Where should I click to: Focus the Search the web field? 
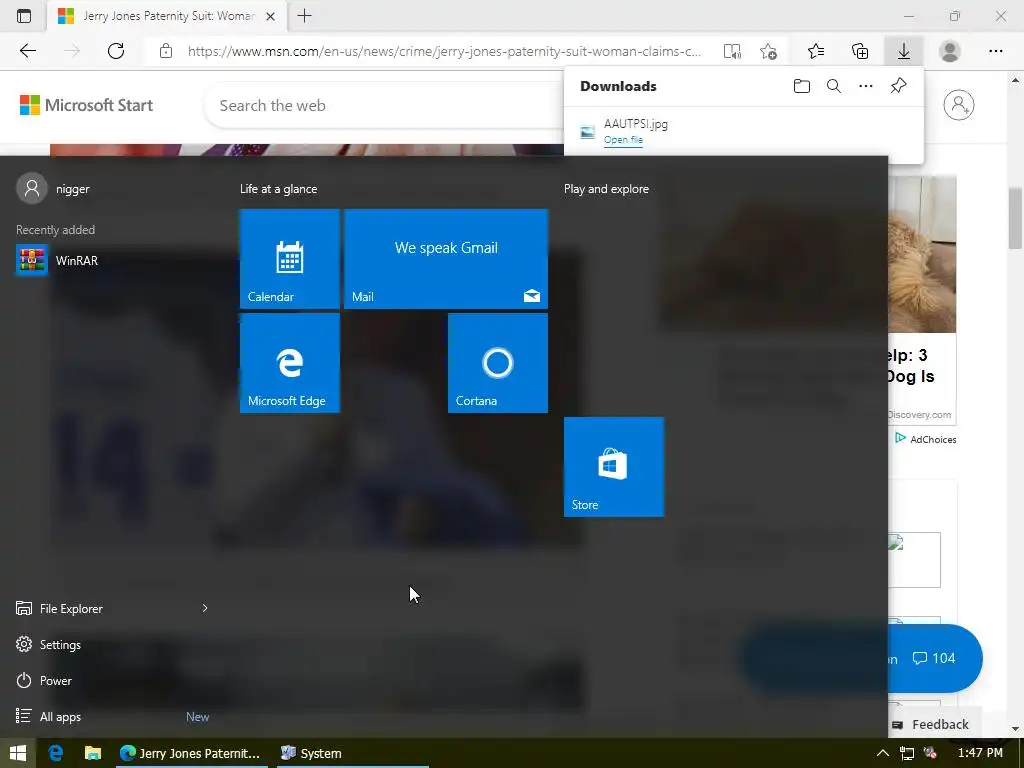385,105
